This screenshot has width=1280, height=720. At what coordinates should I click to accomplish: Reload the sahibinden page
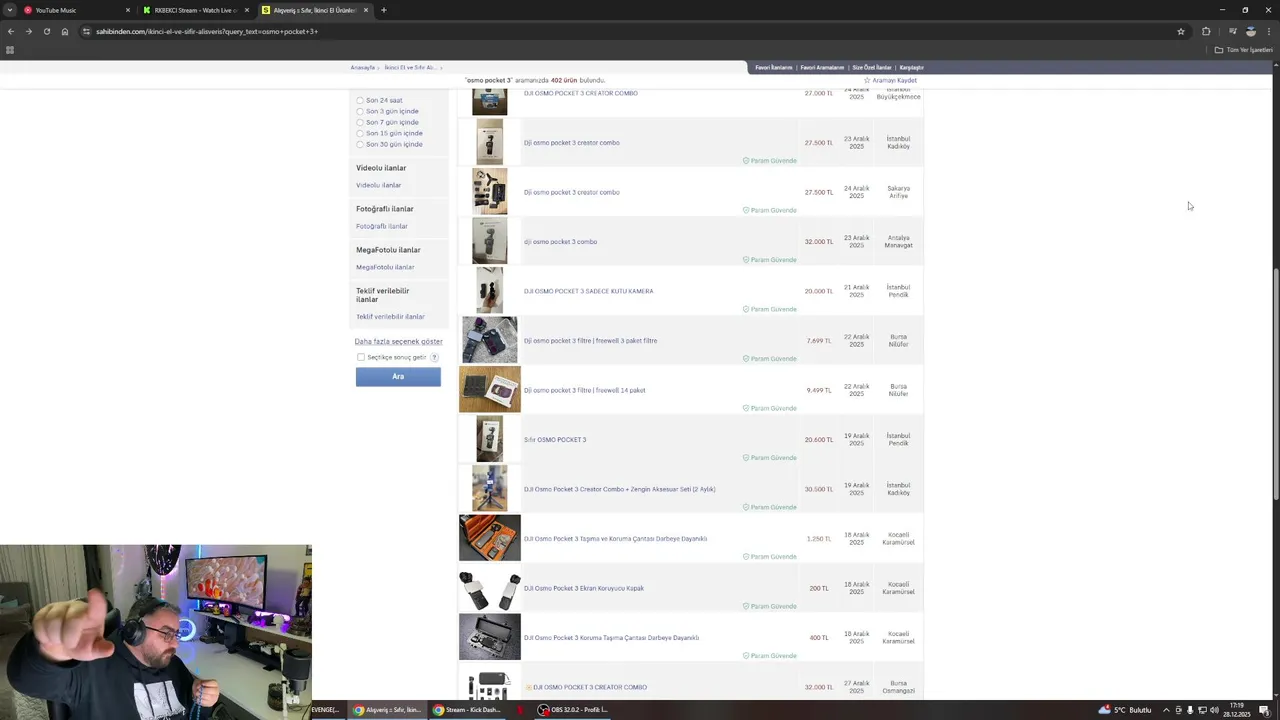tap(46, 31)
